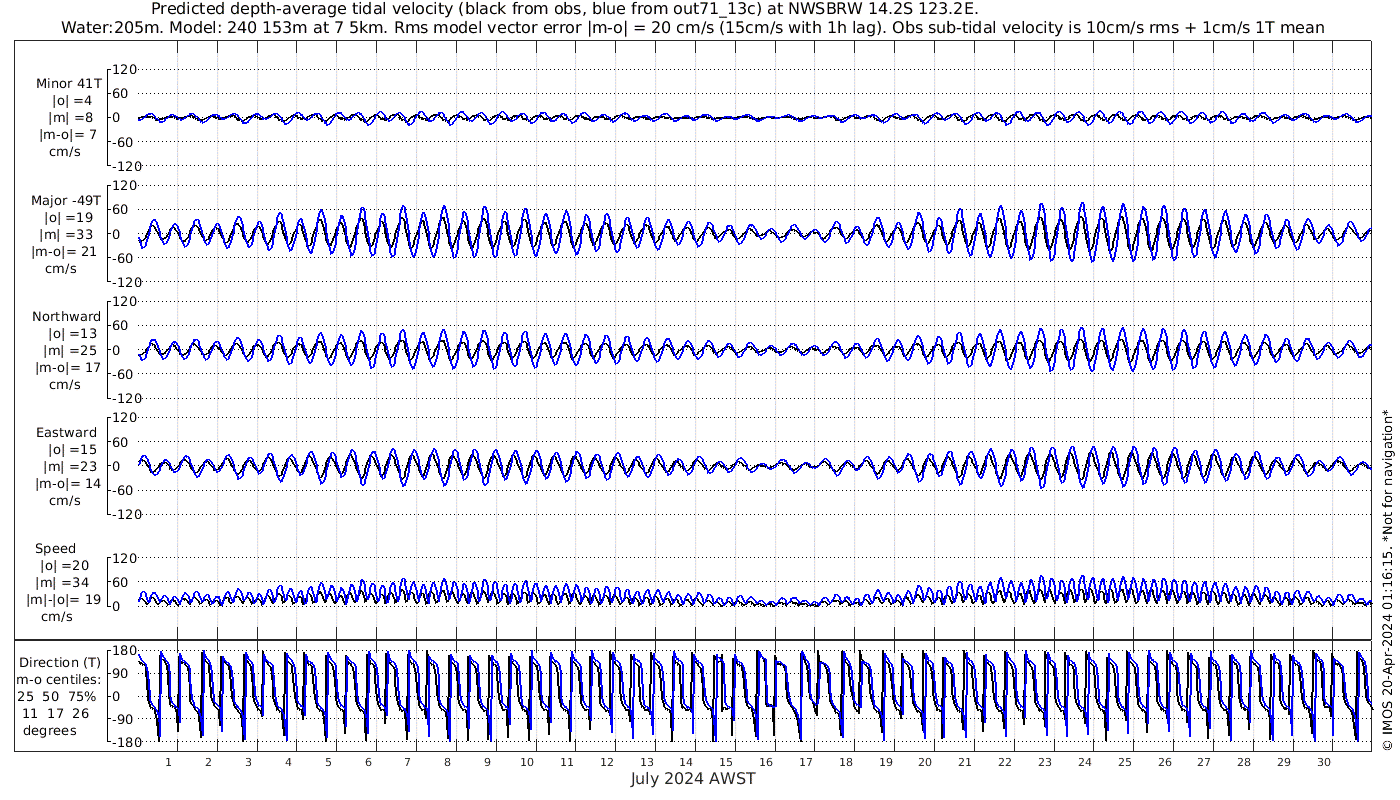Click date tick '5' on the x-axis
The image size is (1400, 800).
pyautogui.click(x=328, y=762)
